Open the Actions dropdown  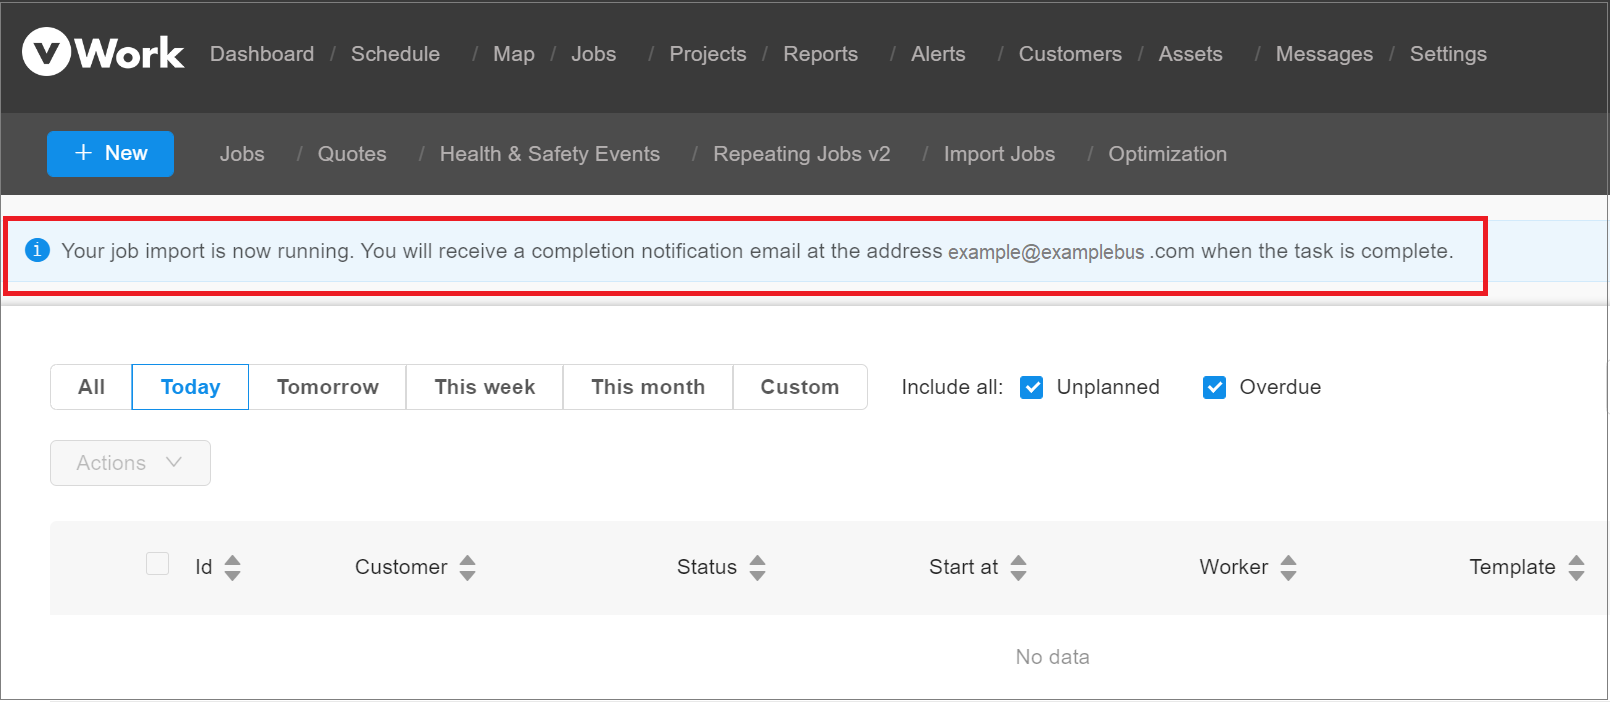click(130, 463)
